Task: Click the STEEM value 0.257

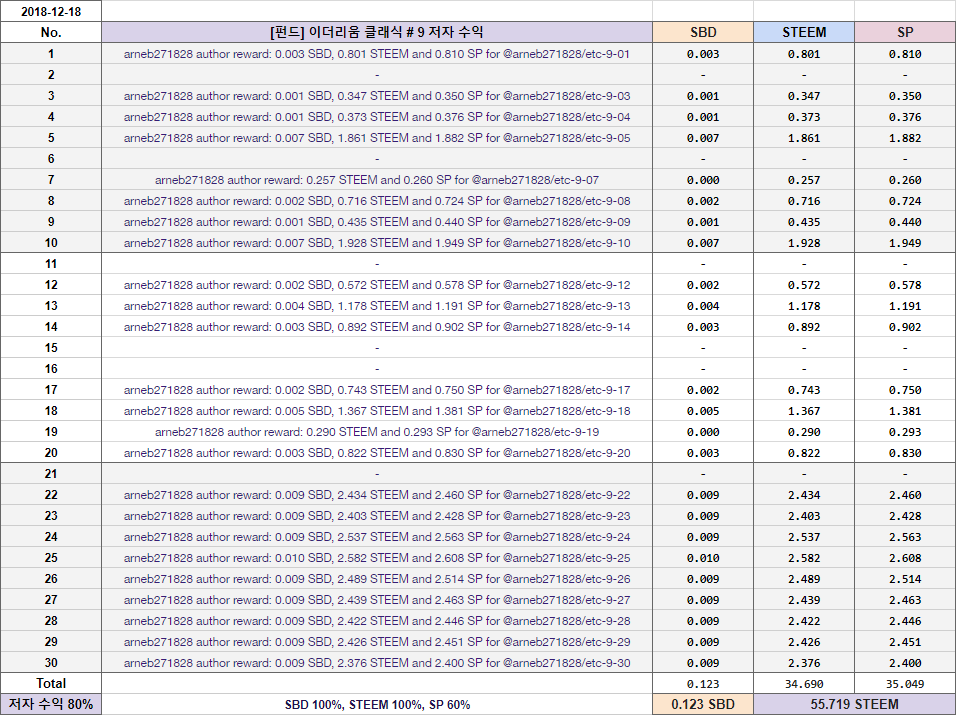Action: (804, 180)
